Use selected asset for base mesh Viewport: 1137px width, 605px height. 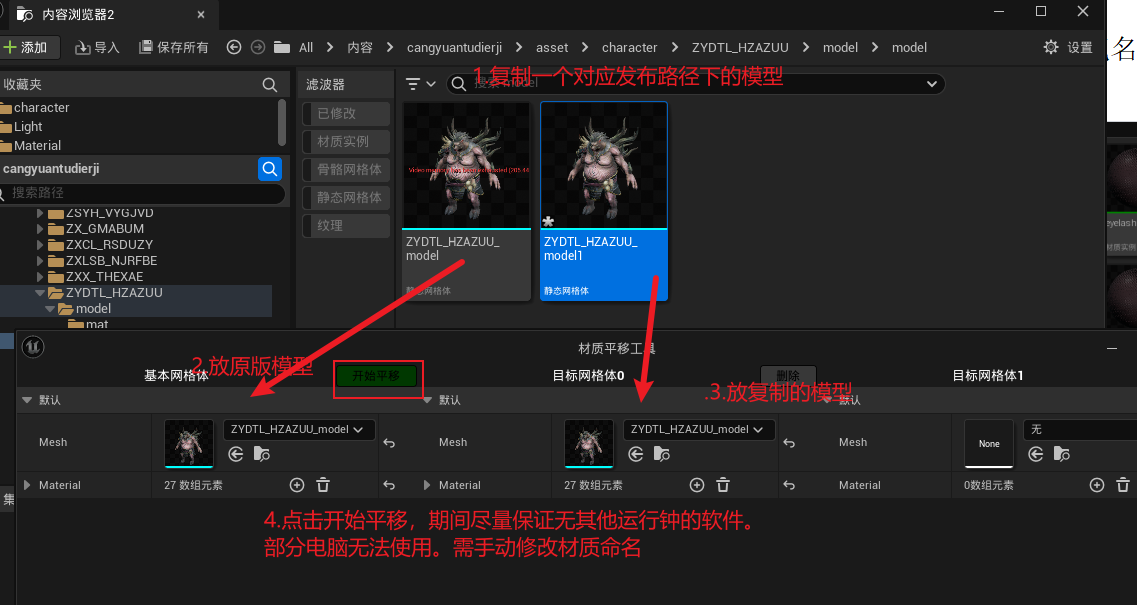point(236,454)
